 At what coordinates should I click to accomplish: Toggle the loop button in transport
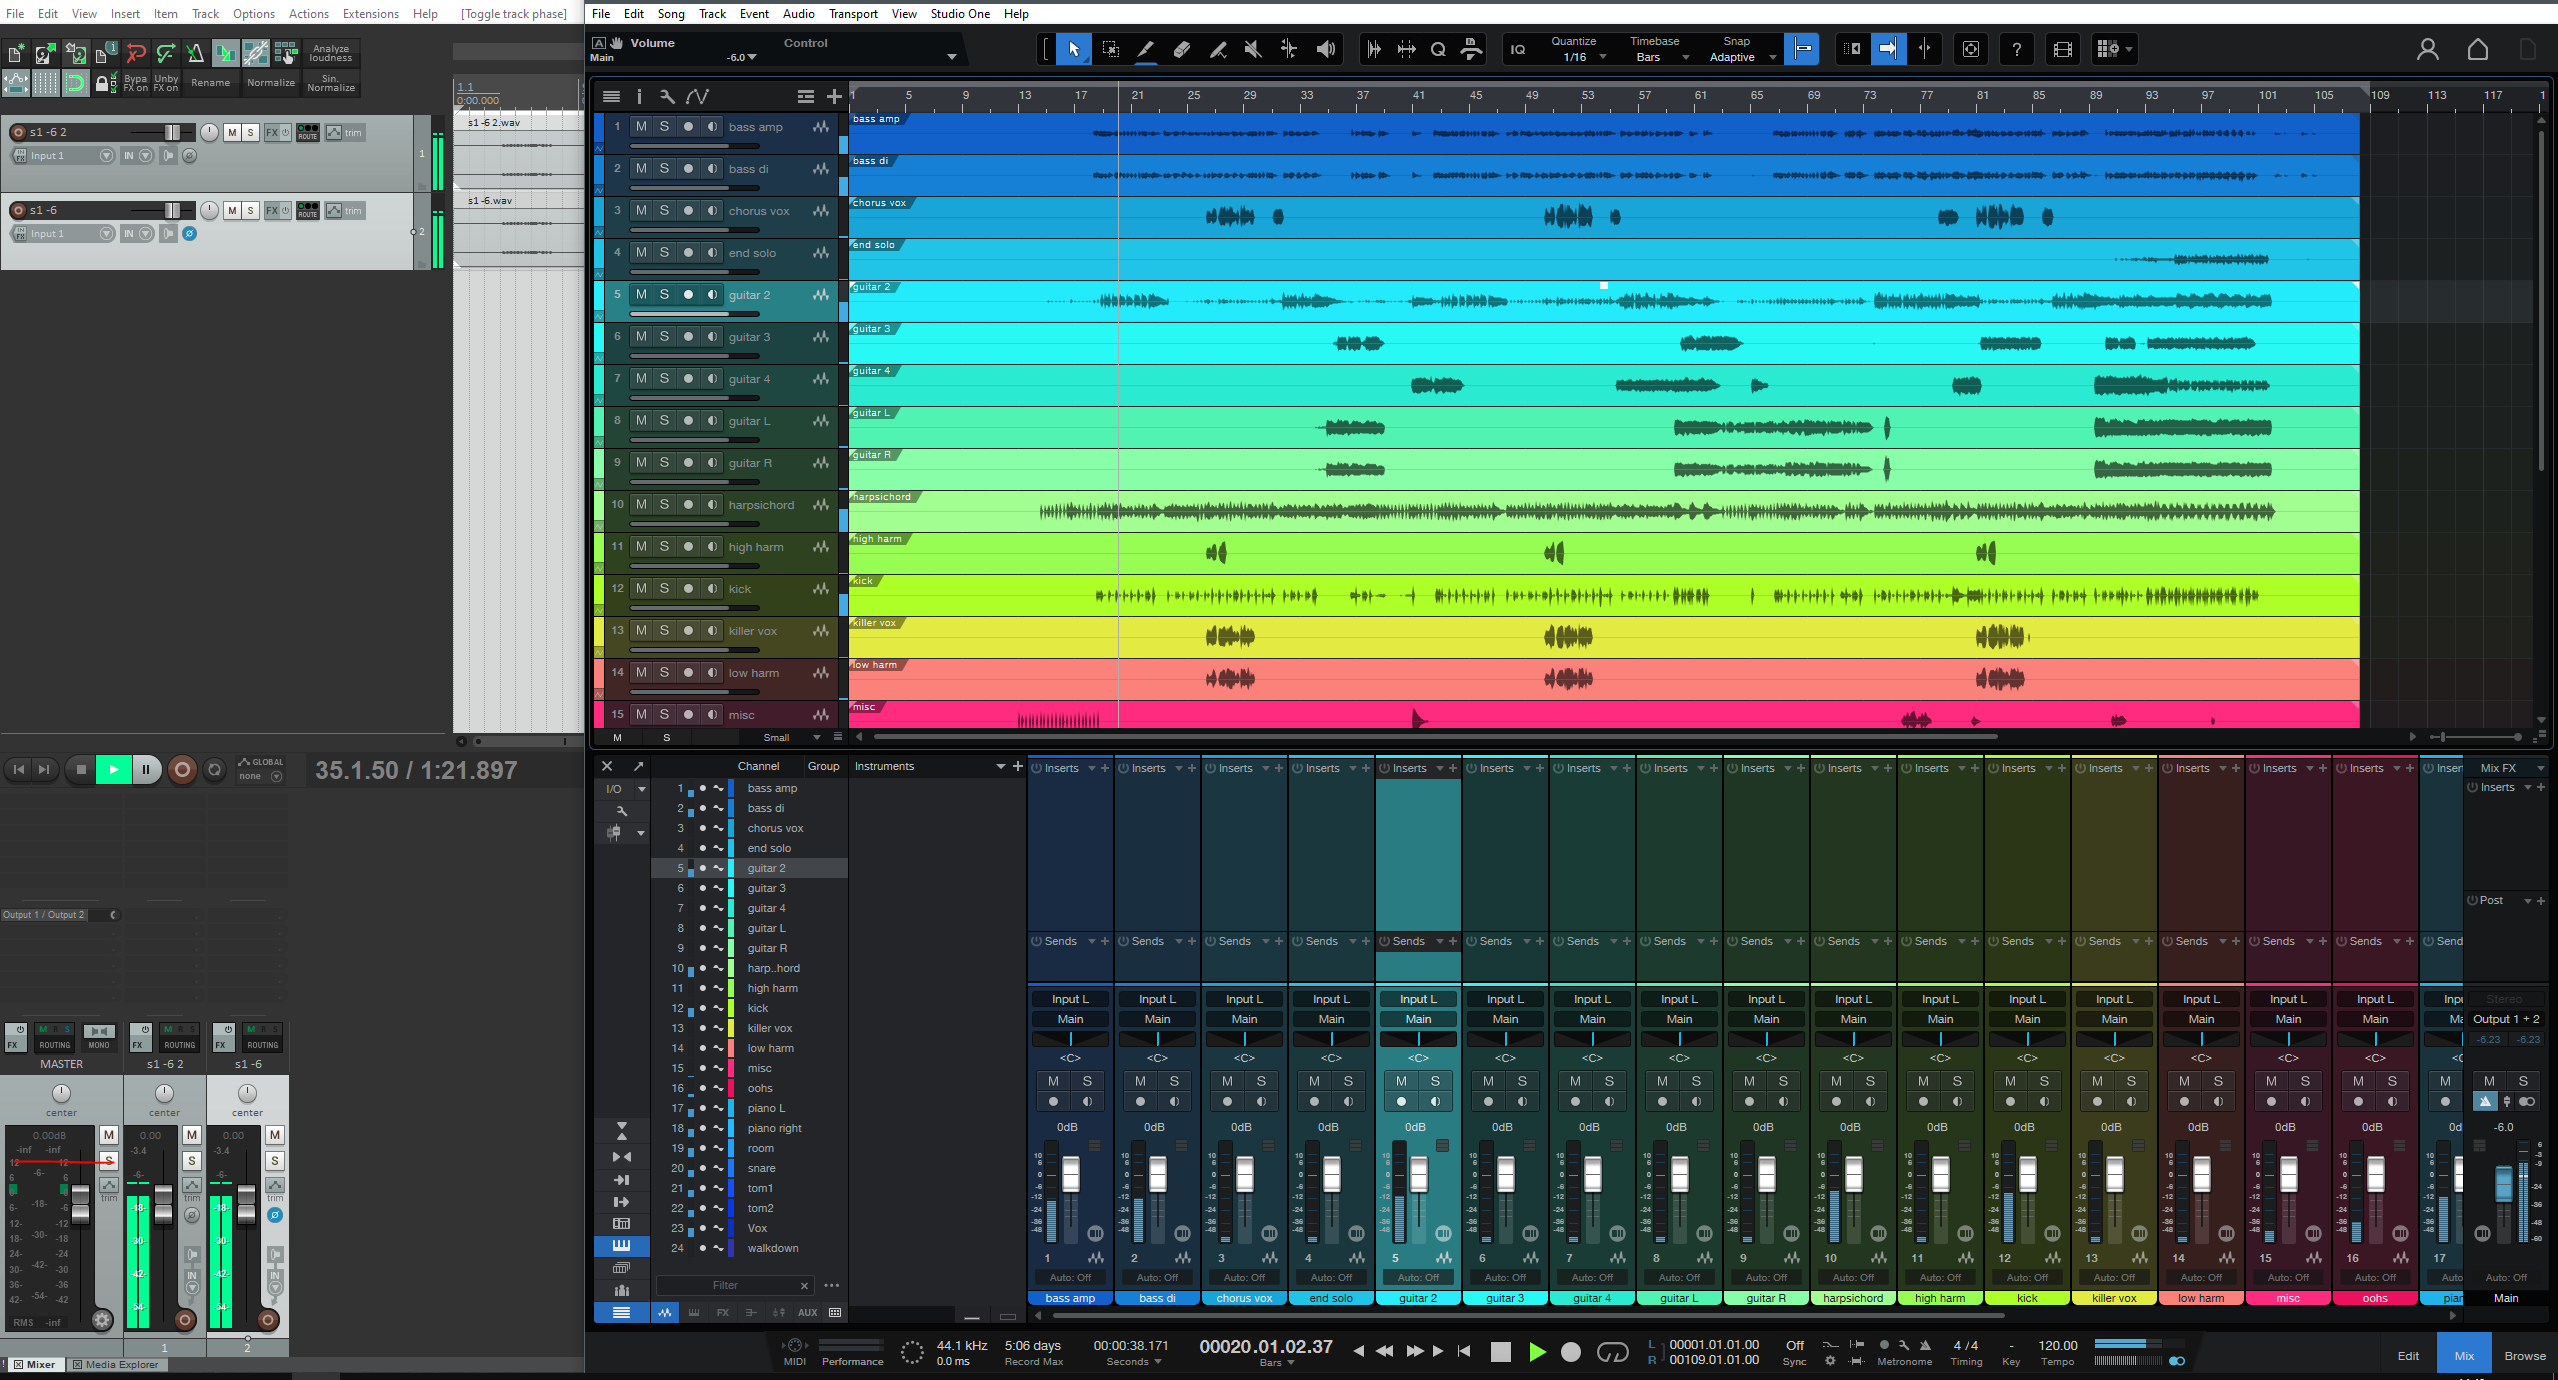pyautogui.click(x=1612, y=1352)
